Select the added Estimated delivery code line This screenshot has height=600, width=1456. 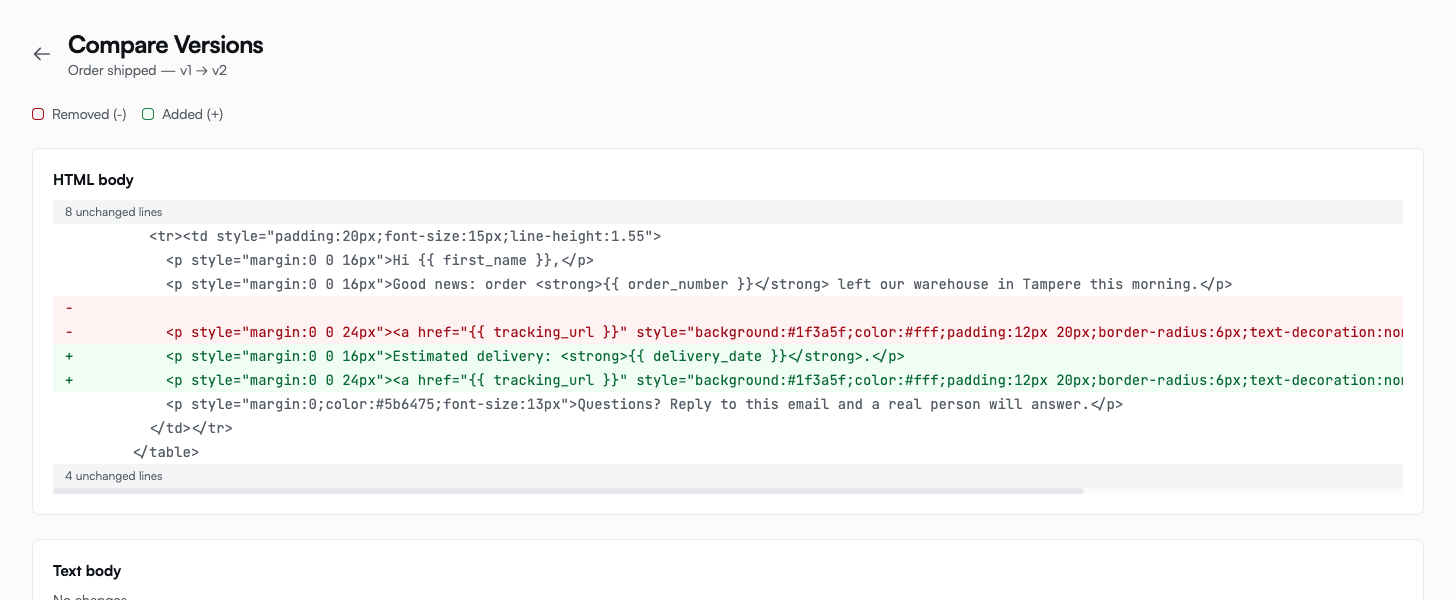[x=728, y=356]
